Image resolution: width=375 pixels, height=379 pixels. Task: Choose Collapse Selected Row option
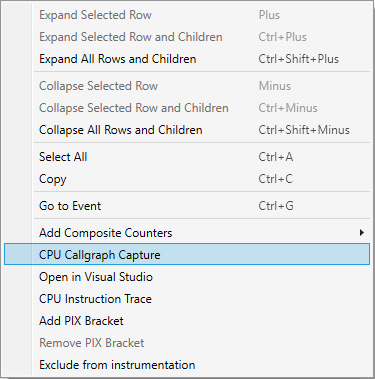[x=187, y=86]
